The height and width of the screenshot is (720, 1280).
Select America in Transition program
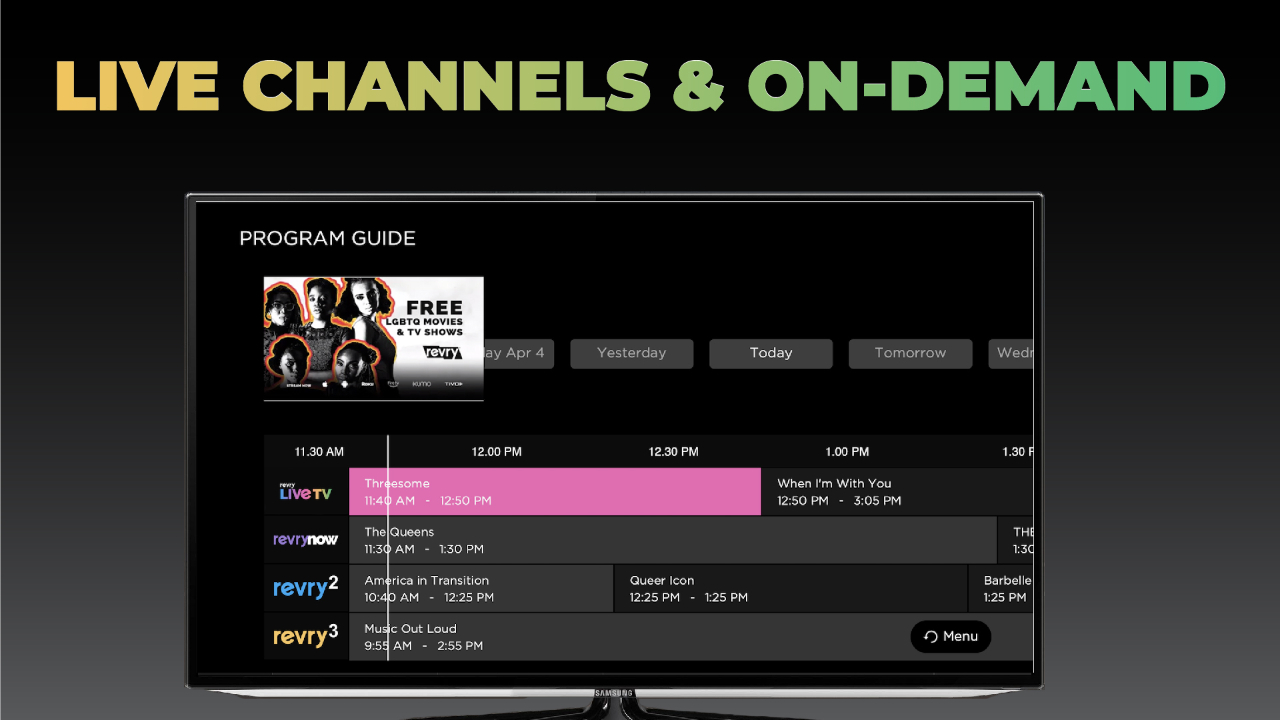tap(480, 588)
